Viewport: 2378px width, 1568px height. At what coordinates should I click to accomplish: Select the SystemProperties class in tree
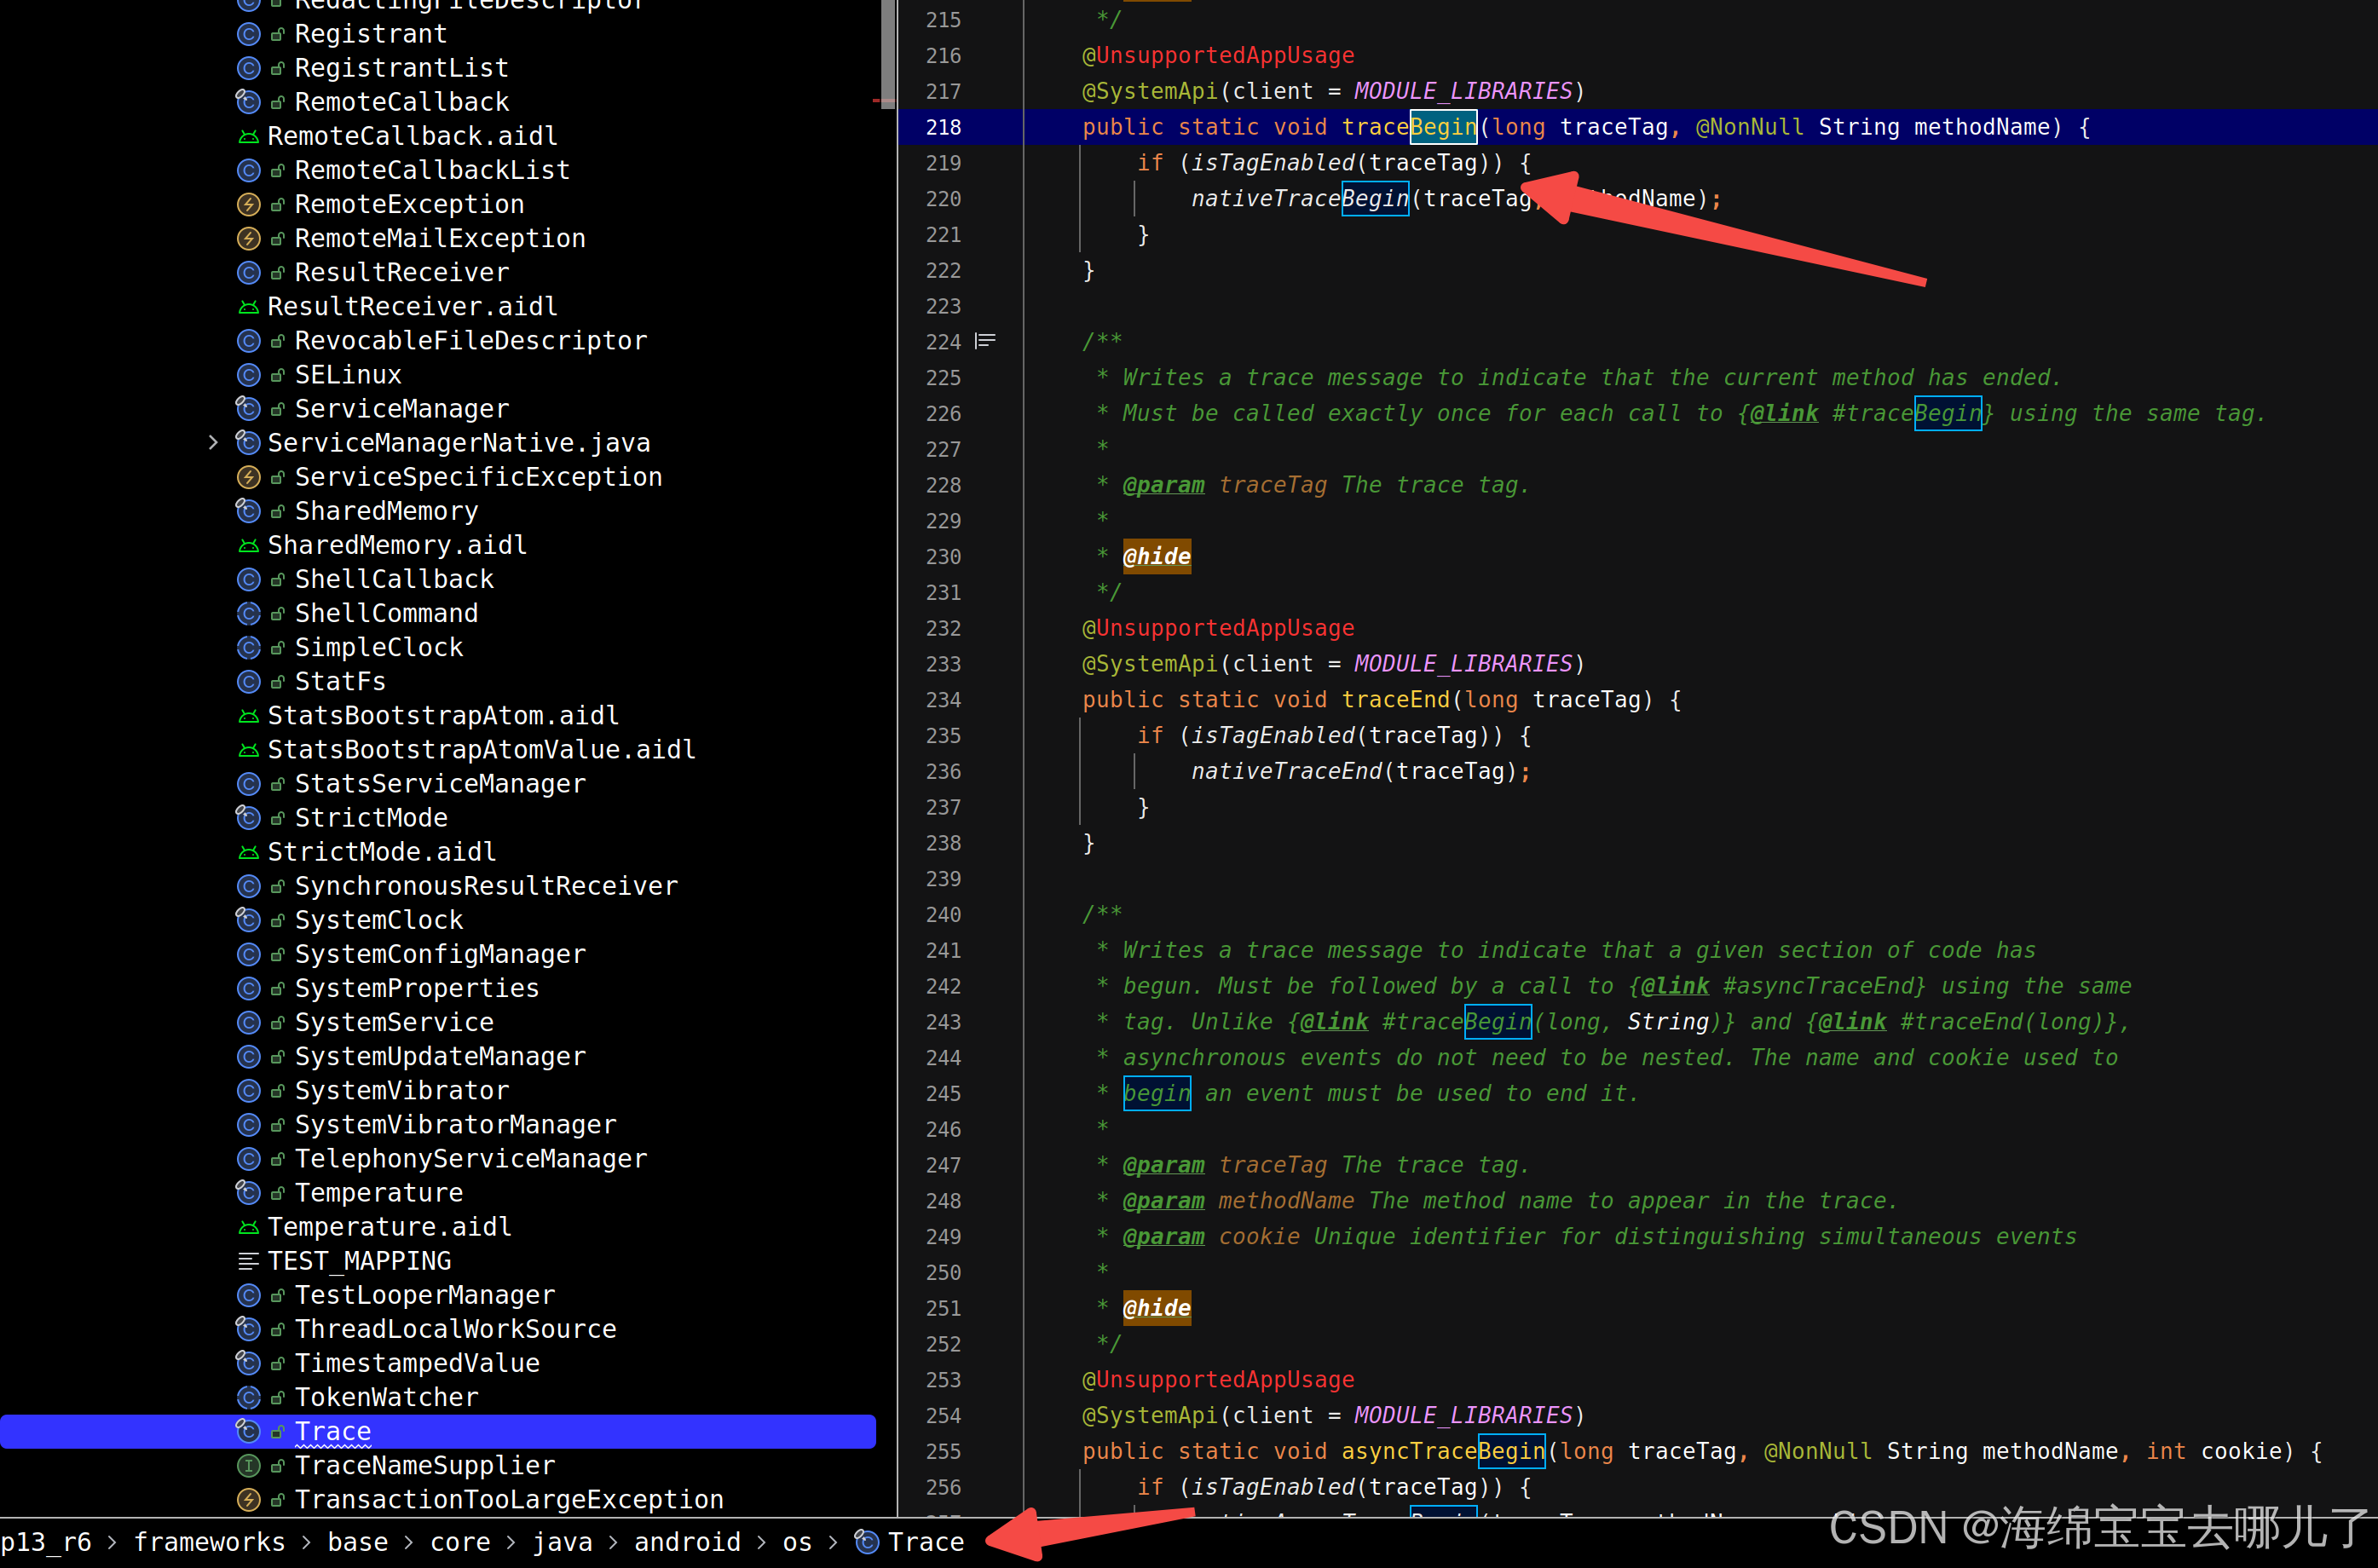tap(416, 988)
